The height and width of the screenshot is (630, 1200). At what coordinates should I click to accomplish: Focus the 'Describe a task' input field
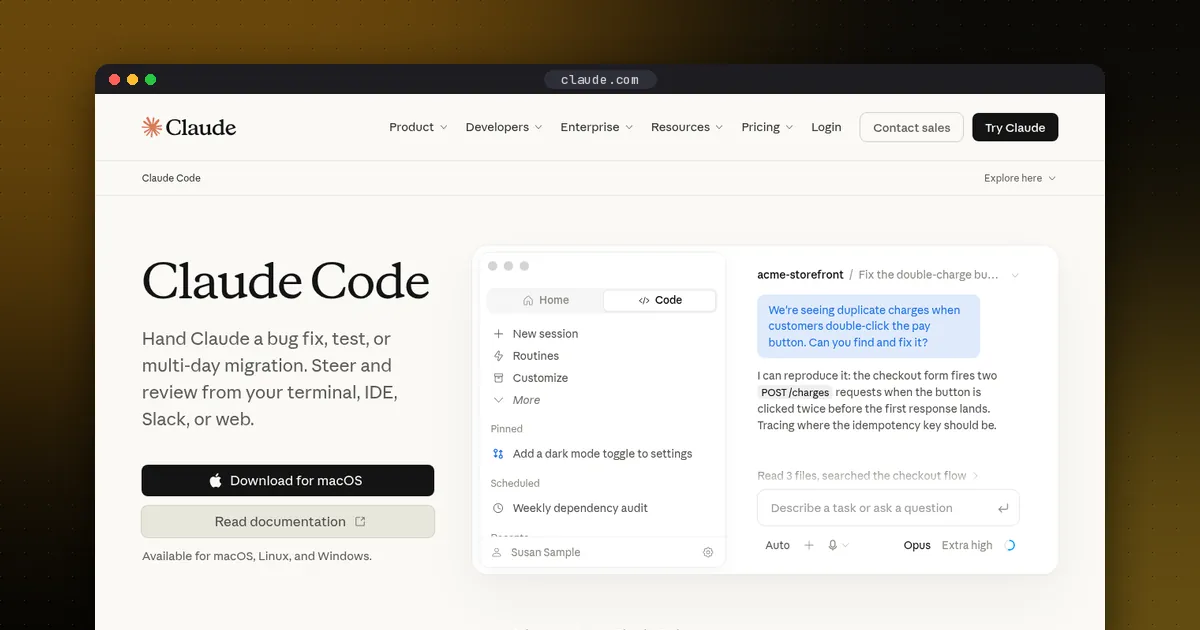coord(888,508)
